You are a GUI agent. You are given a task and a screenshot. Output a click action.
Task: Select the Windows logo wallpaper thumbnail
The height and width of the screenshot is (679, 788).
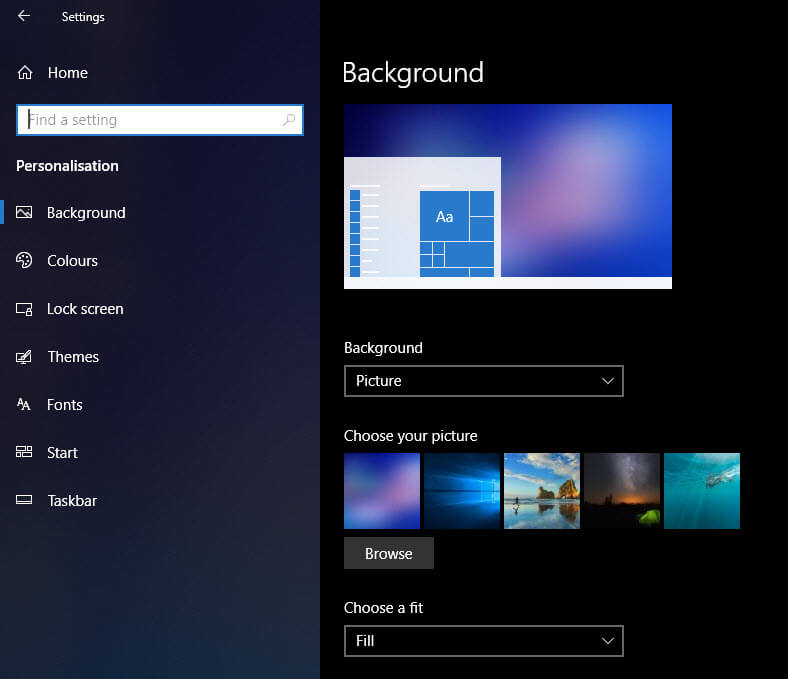coord(462,491)
